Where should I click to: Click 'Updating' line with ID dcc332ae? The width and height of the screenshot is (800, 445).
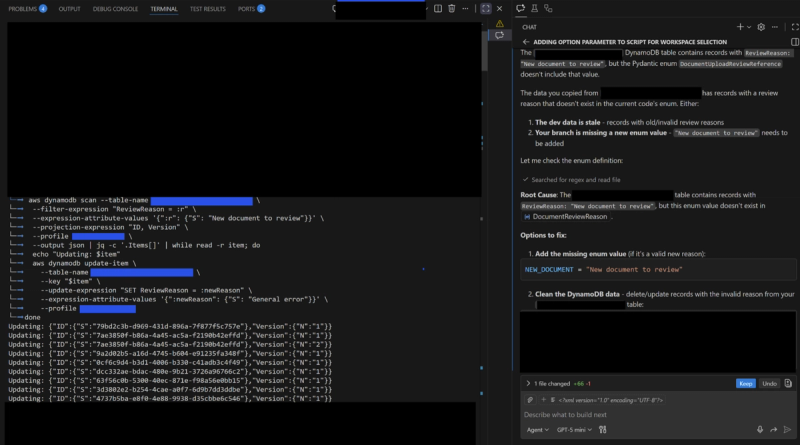click(x=170, y=372)
